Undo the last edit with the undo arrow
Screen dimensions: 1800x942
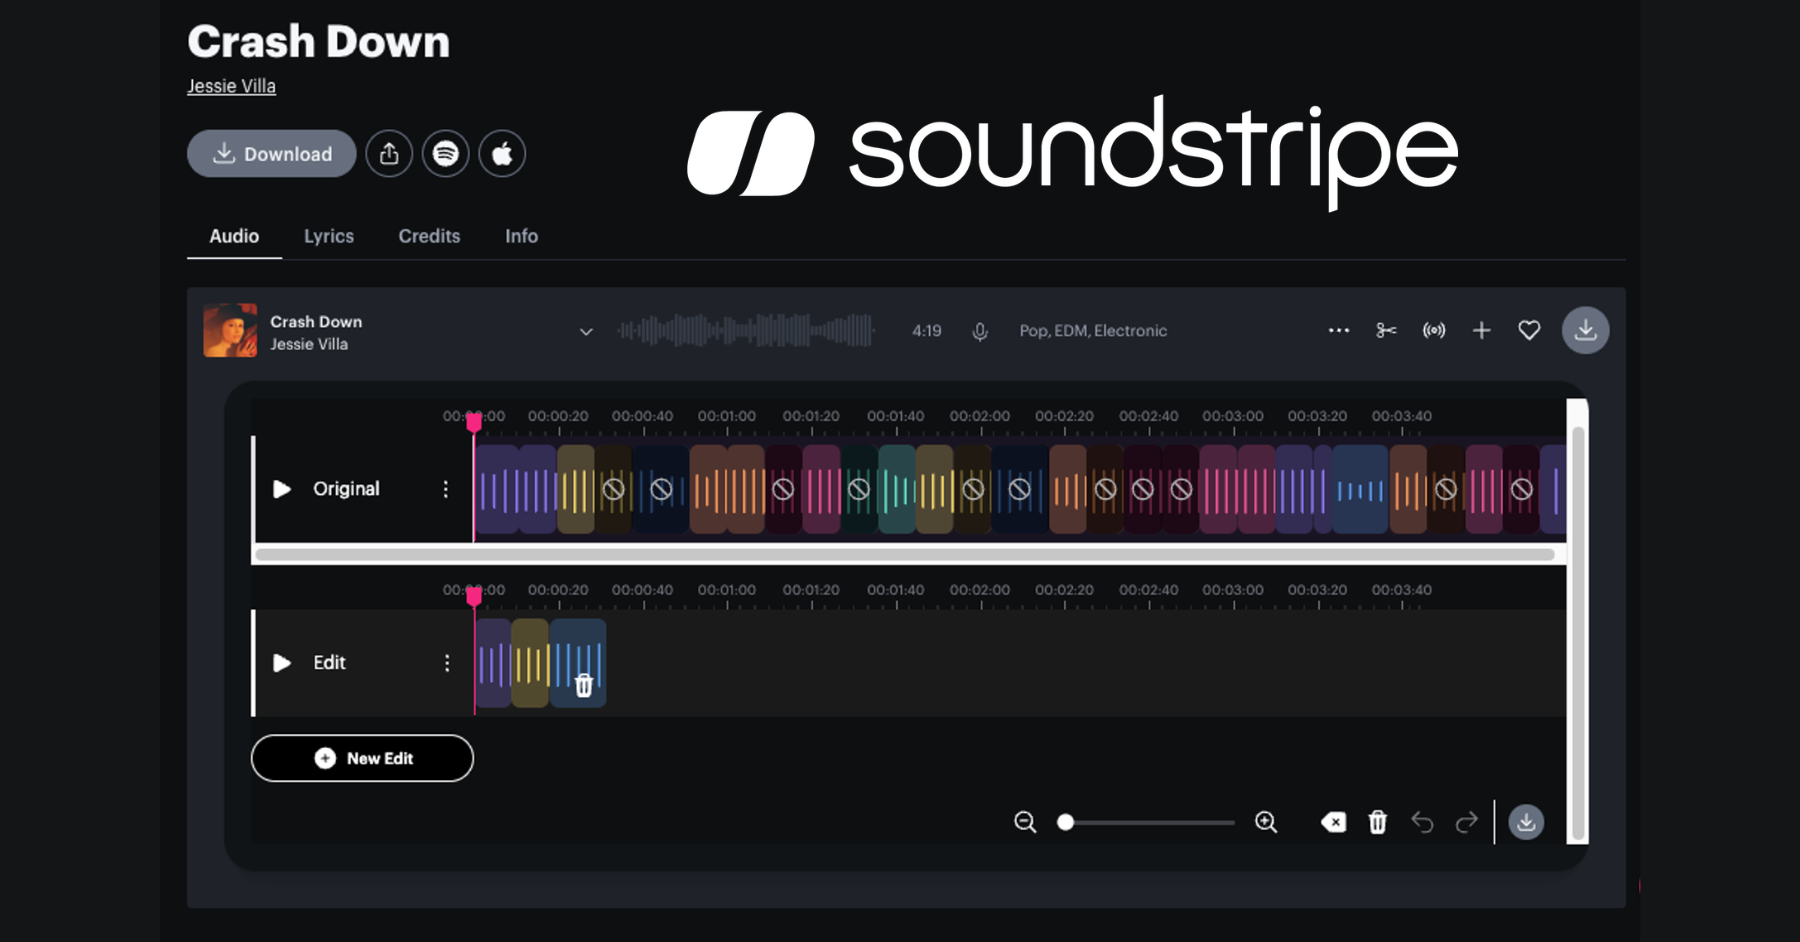pos(1422,822)
